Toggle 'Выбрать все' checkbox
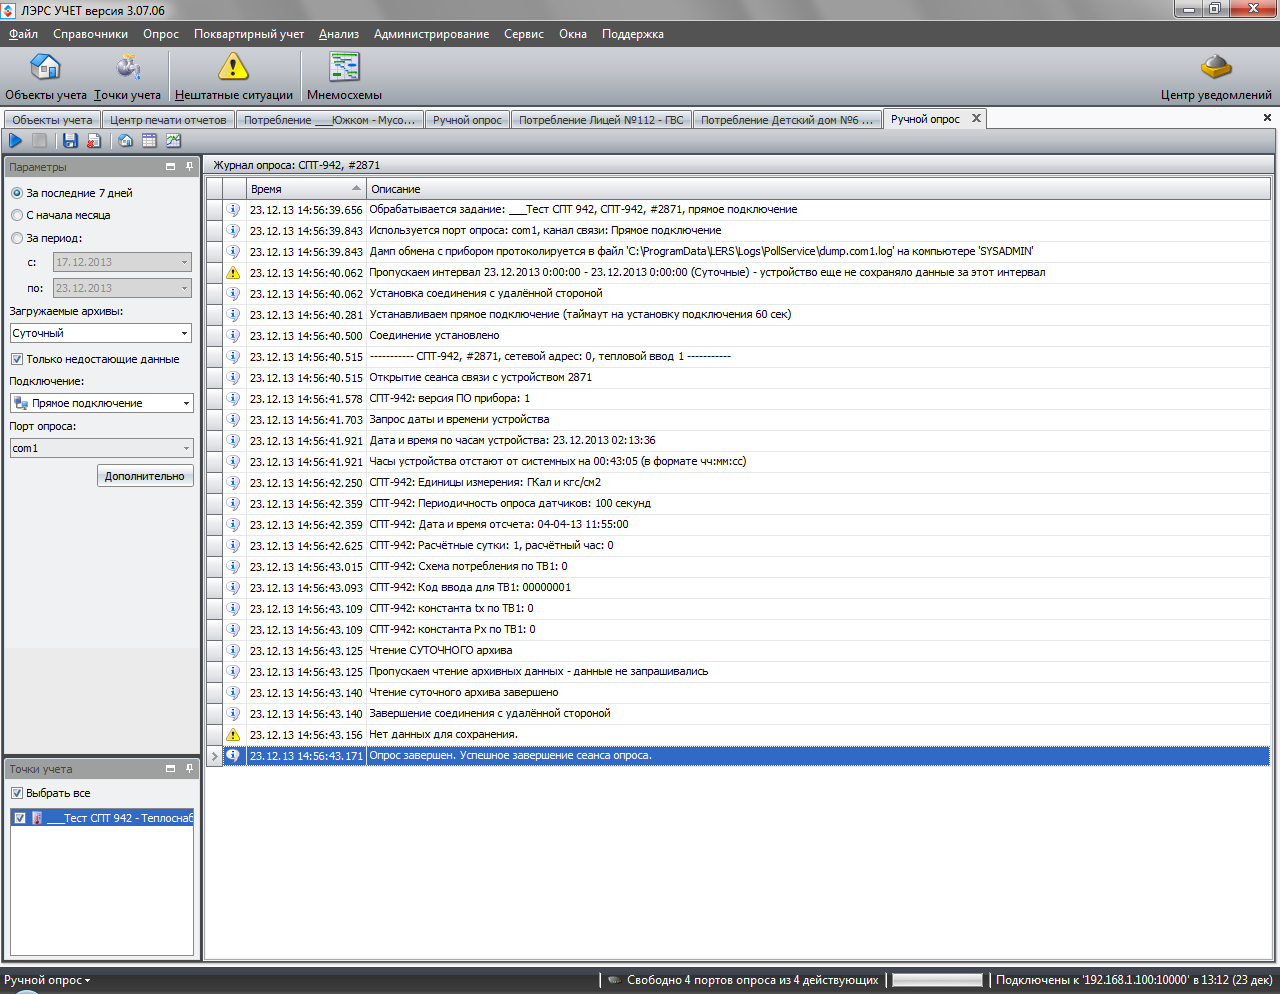Image resolution: width=1280 pixels, height=994 pixels. 17,793
